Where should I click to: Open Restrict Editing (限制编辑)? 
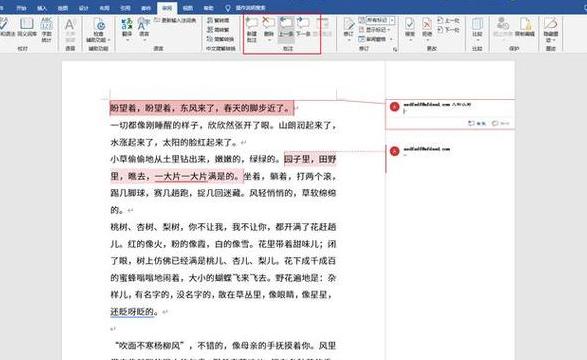pos(525,27)
